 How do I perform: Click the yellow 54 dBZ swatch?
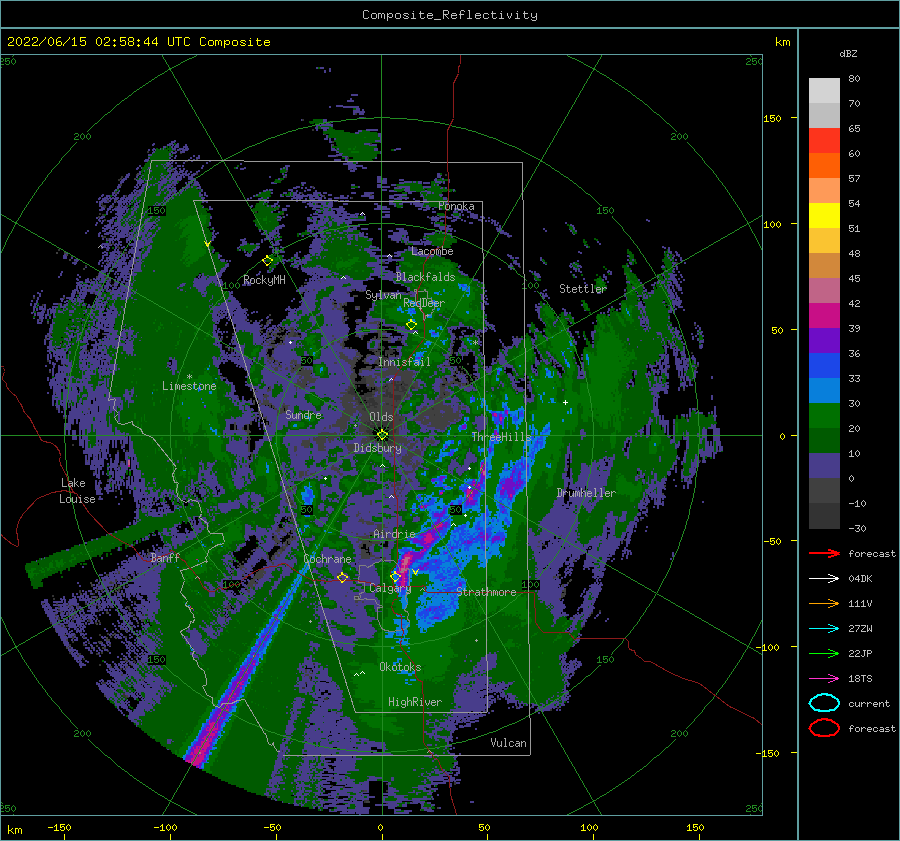point(824,215)
